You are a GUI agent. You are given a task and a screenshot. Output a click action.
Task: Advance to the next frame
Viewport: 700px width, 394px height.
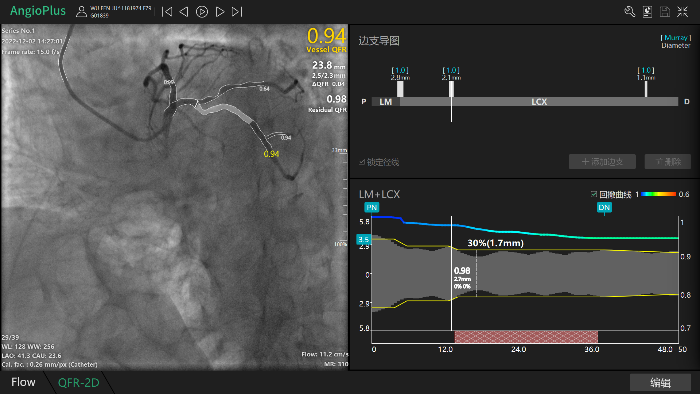[220, 12]
